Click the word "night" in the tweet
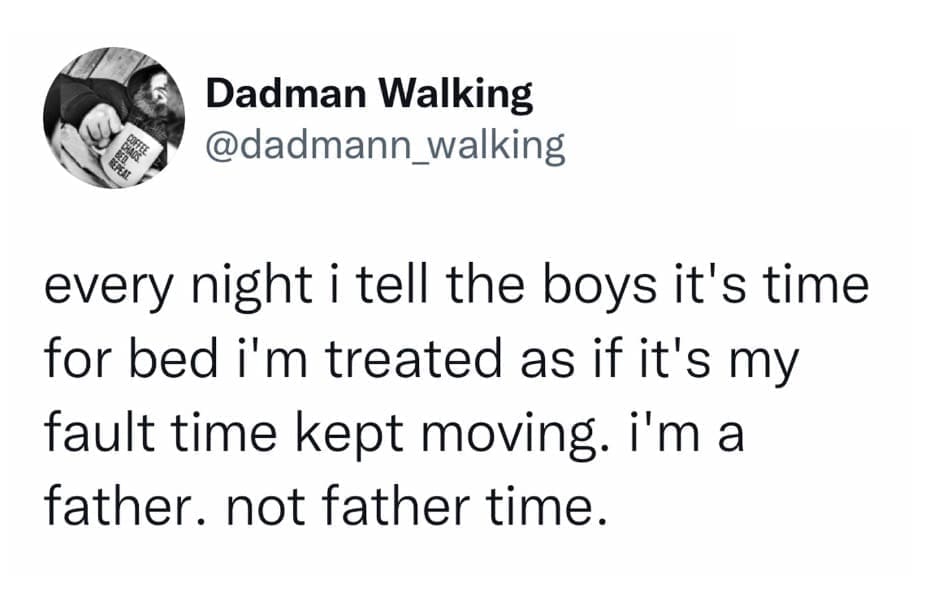928x616 pixels. tap(249, 287)
